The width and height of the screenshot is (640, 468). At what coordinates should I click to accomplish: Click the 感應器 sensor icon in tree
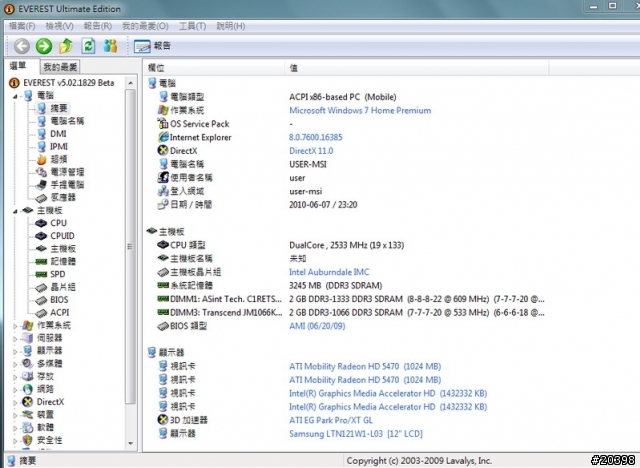pos(41,198)
